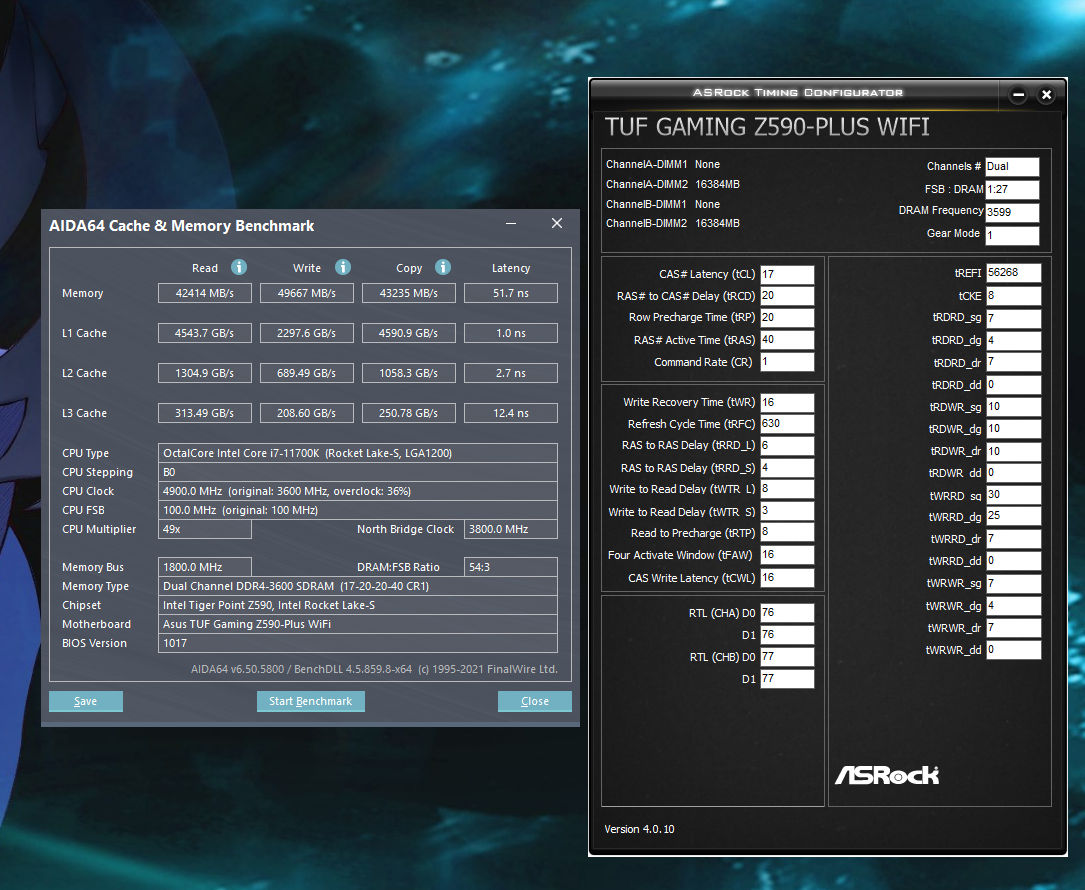Screen dimensions: 1085x890
Task: Close the ASRock Timing Configurator window
Action: (1046, 95)
